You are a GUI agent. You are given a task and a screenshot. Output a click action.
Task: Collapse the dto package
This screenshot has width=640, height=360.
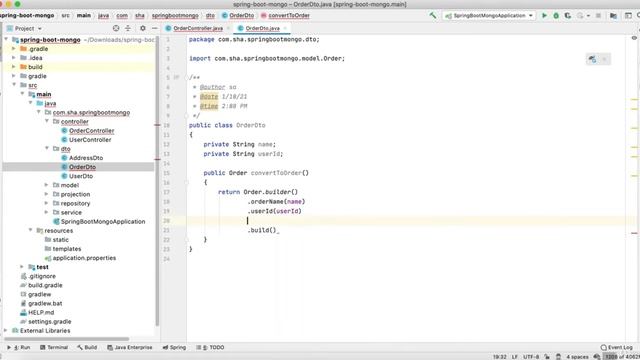47,149
